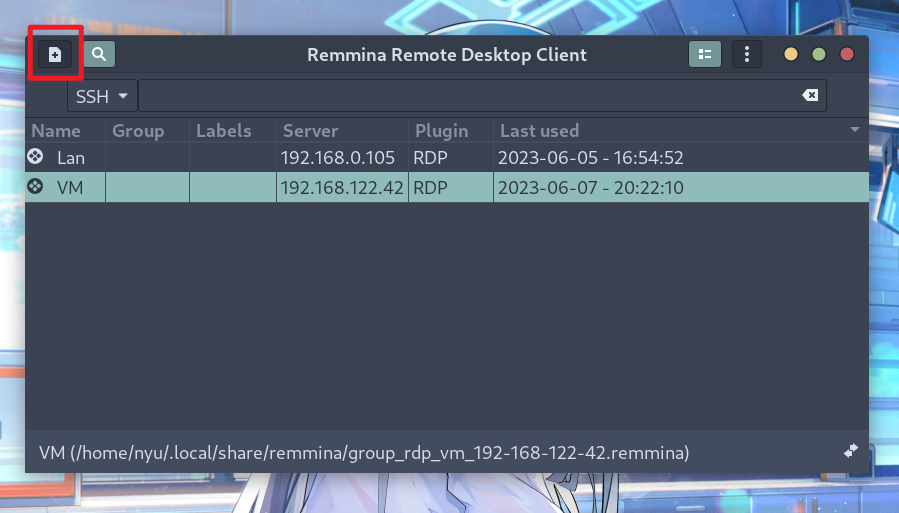Image resolution: width=899 pixels, height=513 pixels.
Task: Maximize the window with green button
Action: (819, 54)
